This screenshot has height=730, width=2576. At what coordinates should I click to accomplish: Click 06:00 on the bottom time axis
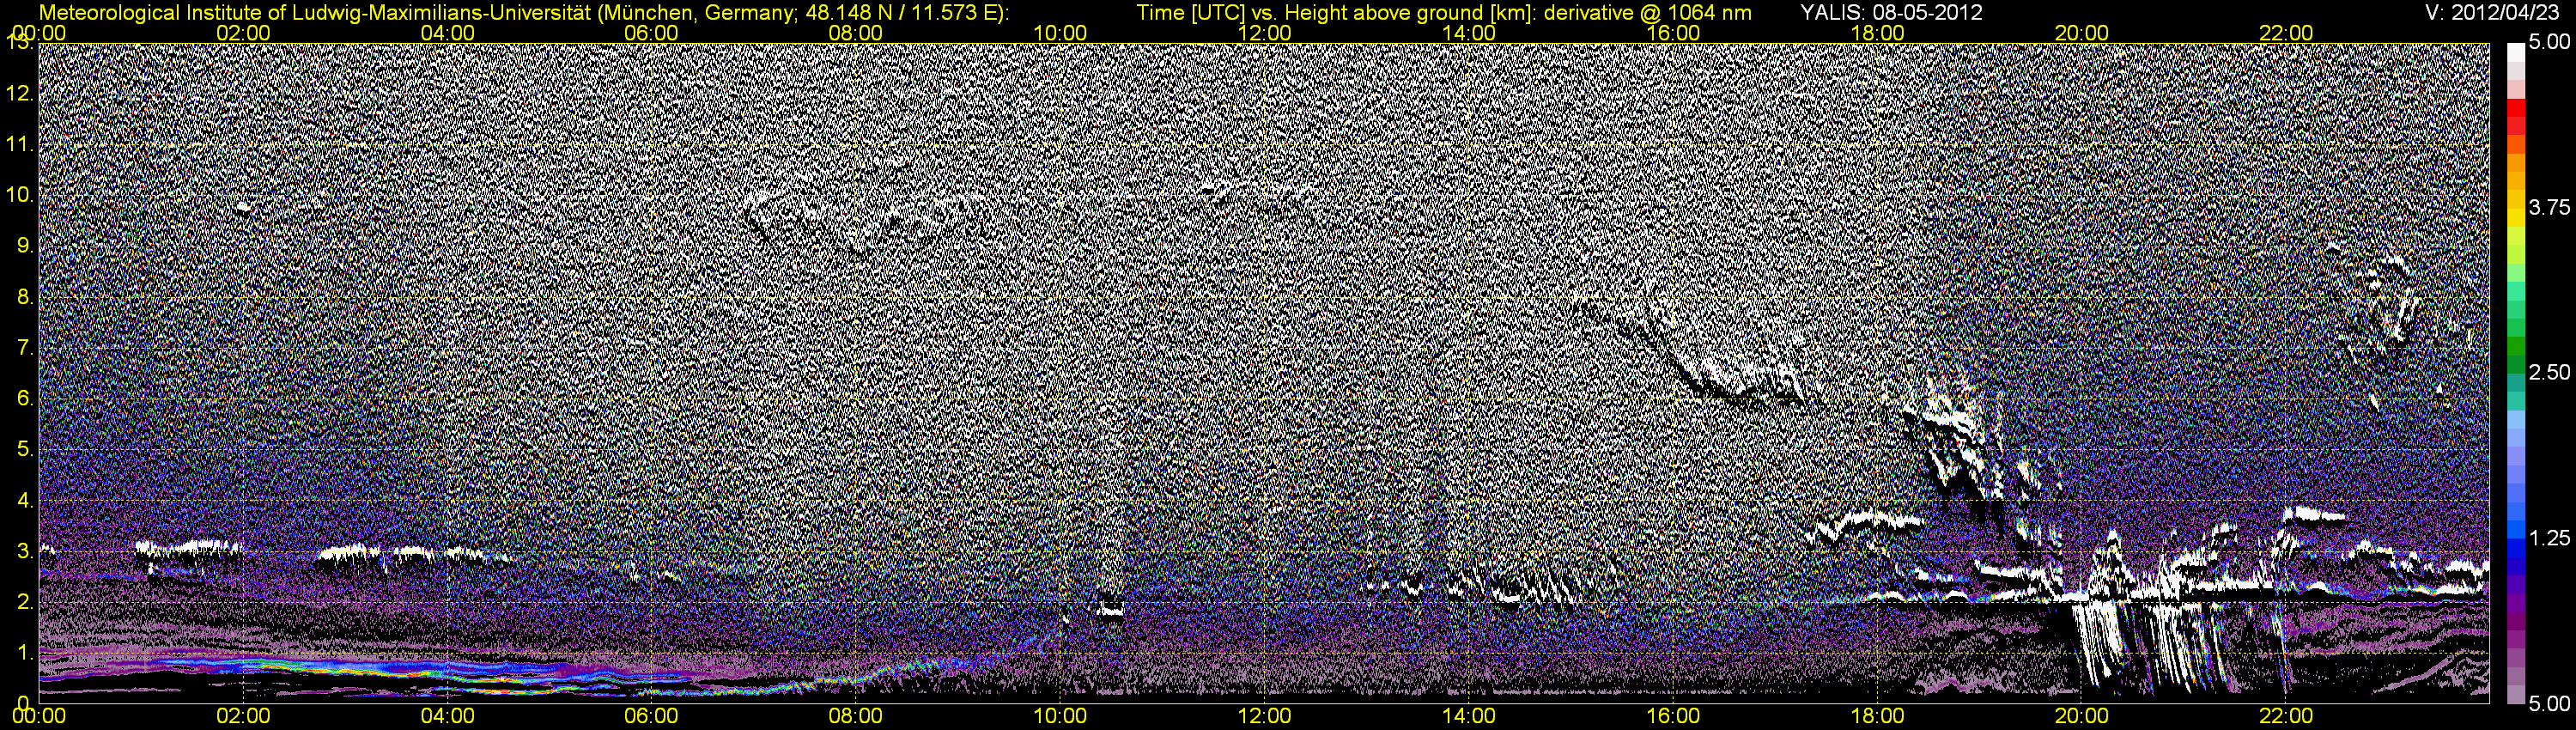click(652, 716)
